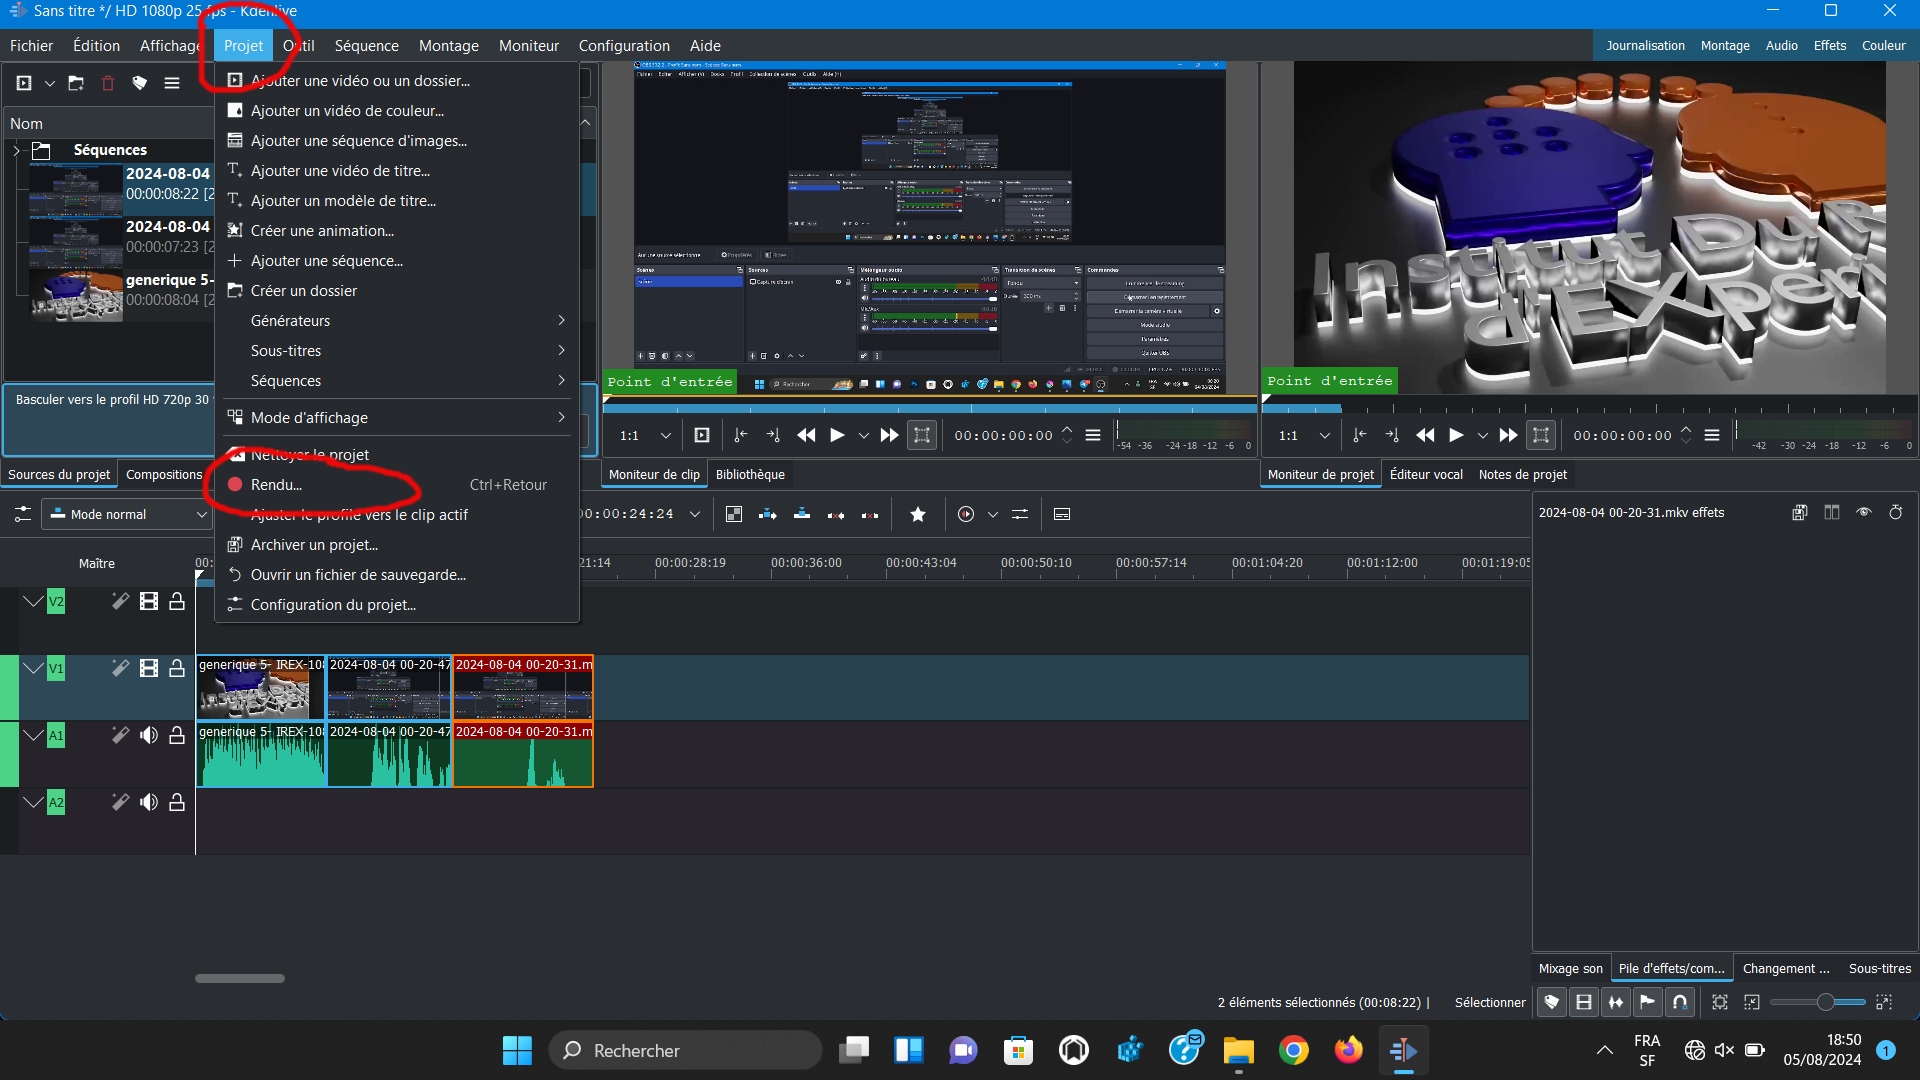Toggle edit mode in project monitor

[1541, 435]
